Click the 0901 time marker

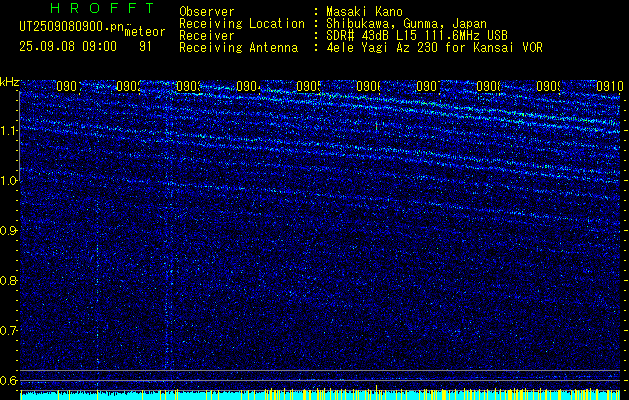pyautogui.click(x=69, y=86)
